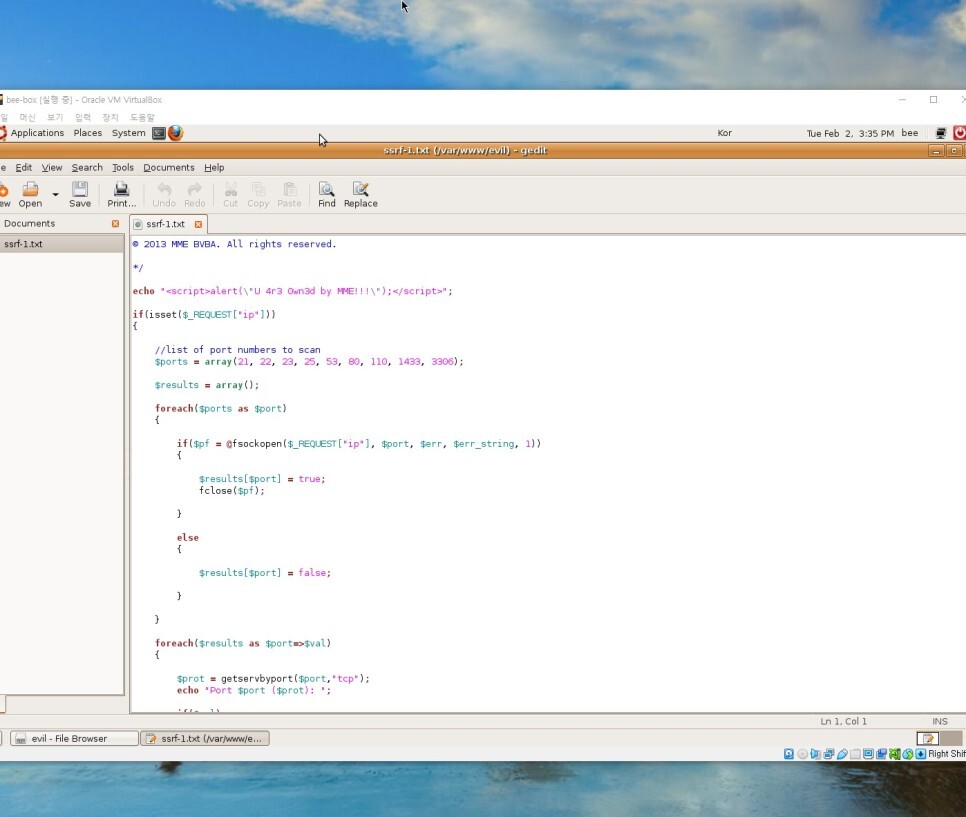Image resolution: width=966 pixels, height=817 pixels.
Task: Close the ssrf-1.txt tab
Action: (x=198, y=224)
